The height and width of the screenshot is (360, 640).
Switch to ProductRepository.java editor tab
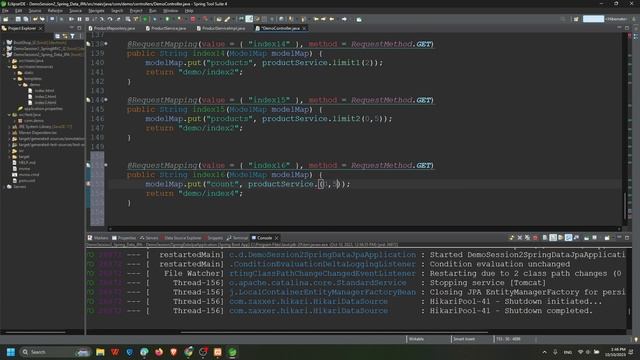[x=112, y=28]
